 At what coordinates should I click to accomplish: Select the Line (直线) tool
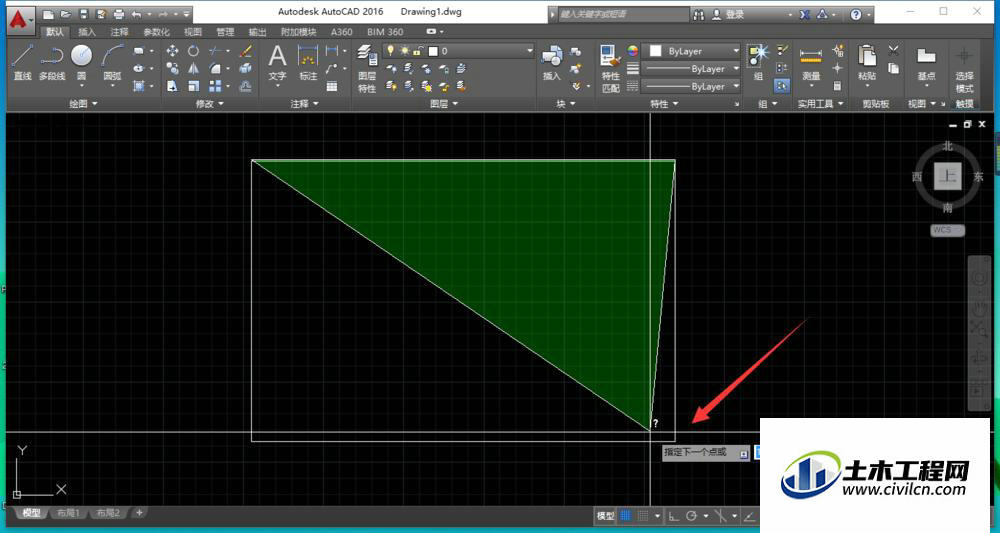coord(22,63)
